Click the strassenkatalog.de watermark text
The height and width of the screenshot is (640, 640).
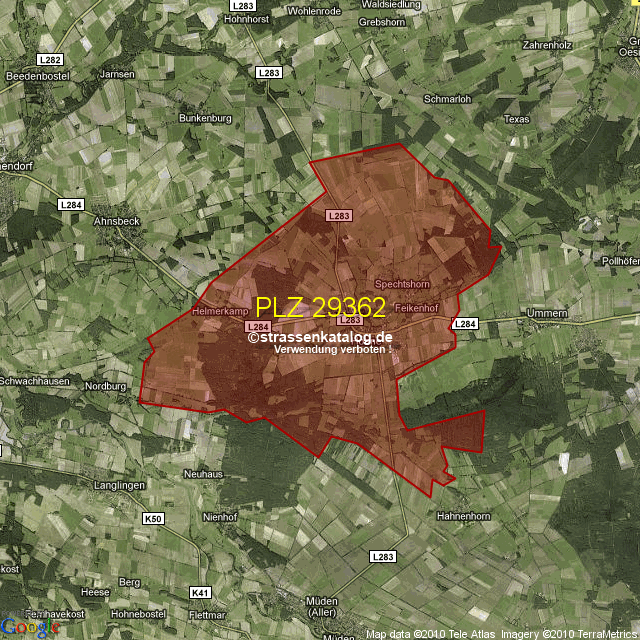tap(320, 338)
